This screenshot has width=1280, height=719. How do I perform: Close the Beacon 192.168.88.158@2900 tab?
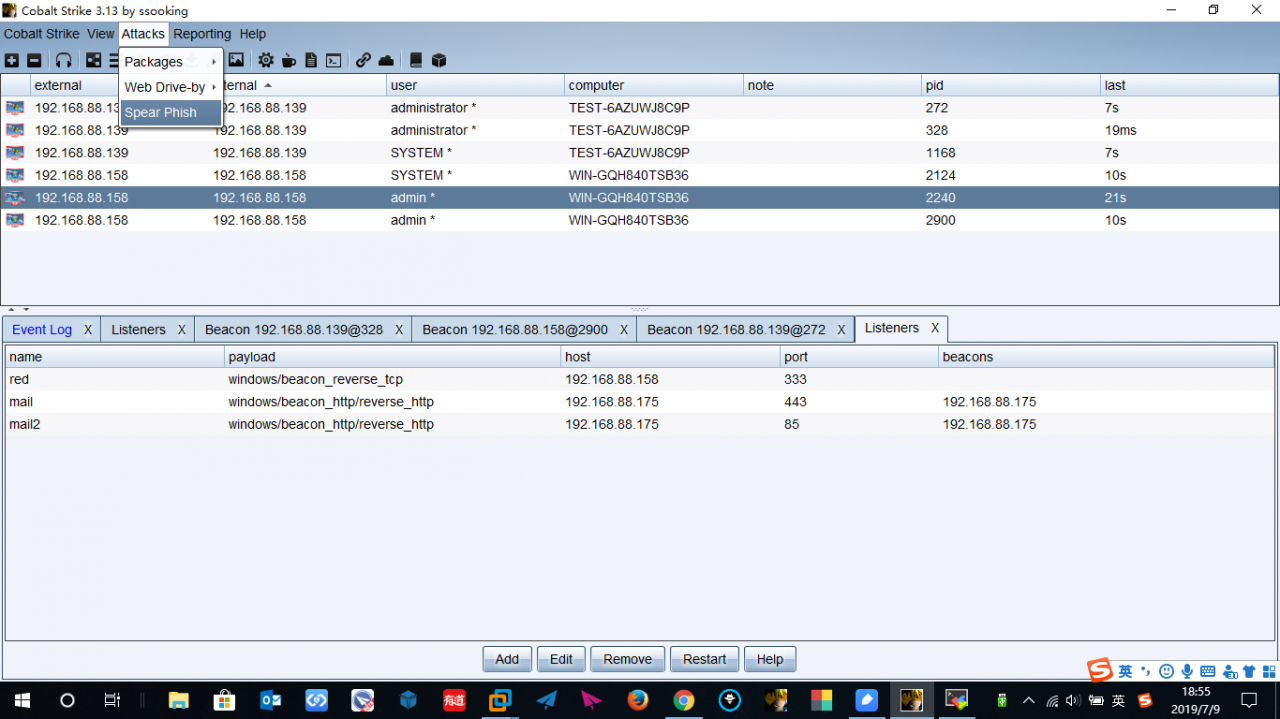tap(624, 330)
